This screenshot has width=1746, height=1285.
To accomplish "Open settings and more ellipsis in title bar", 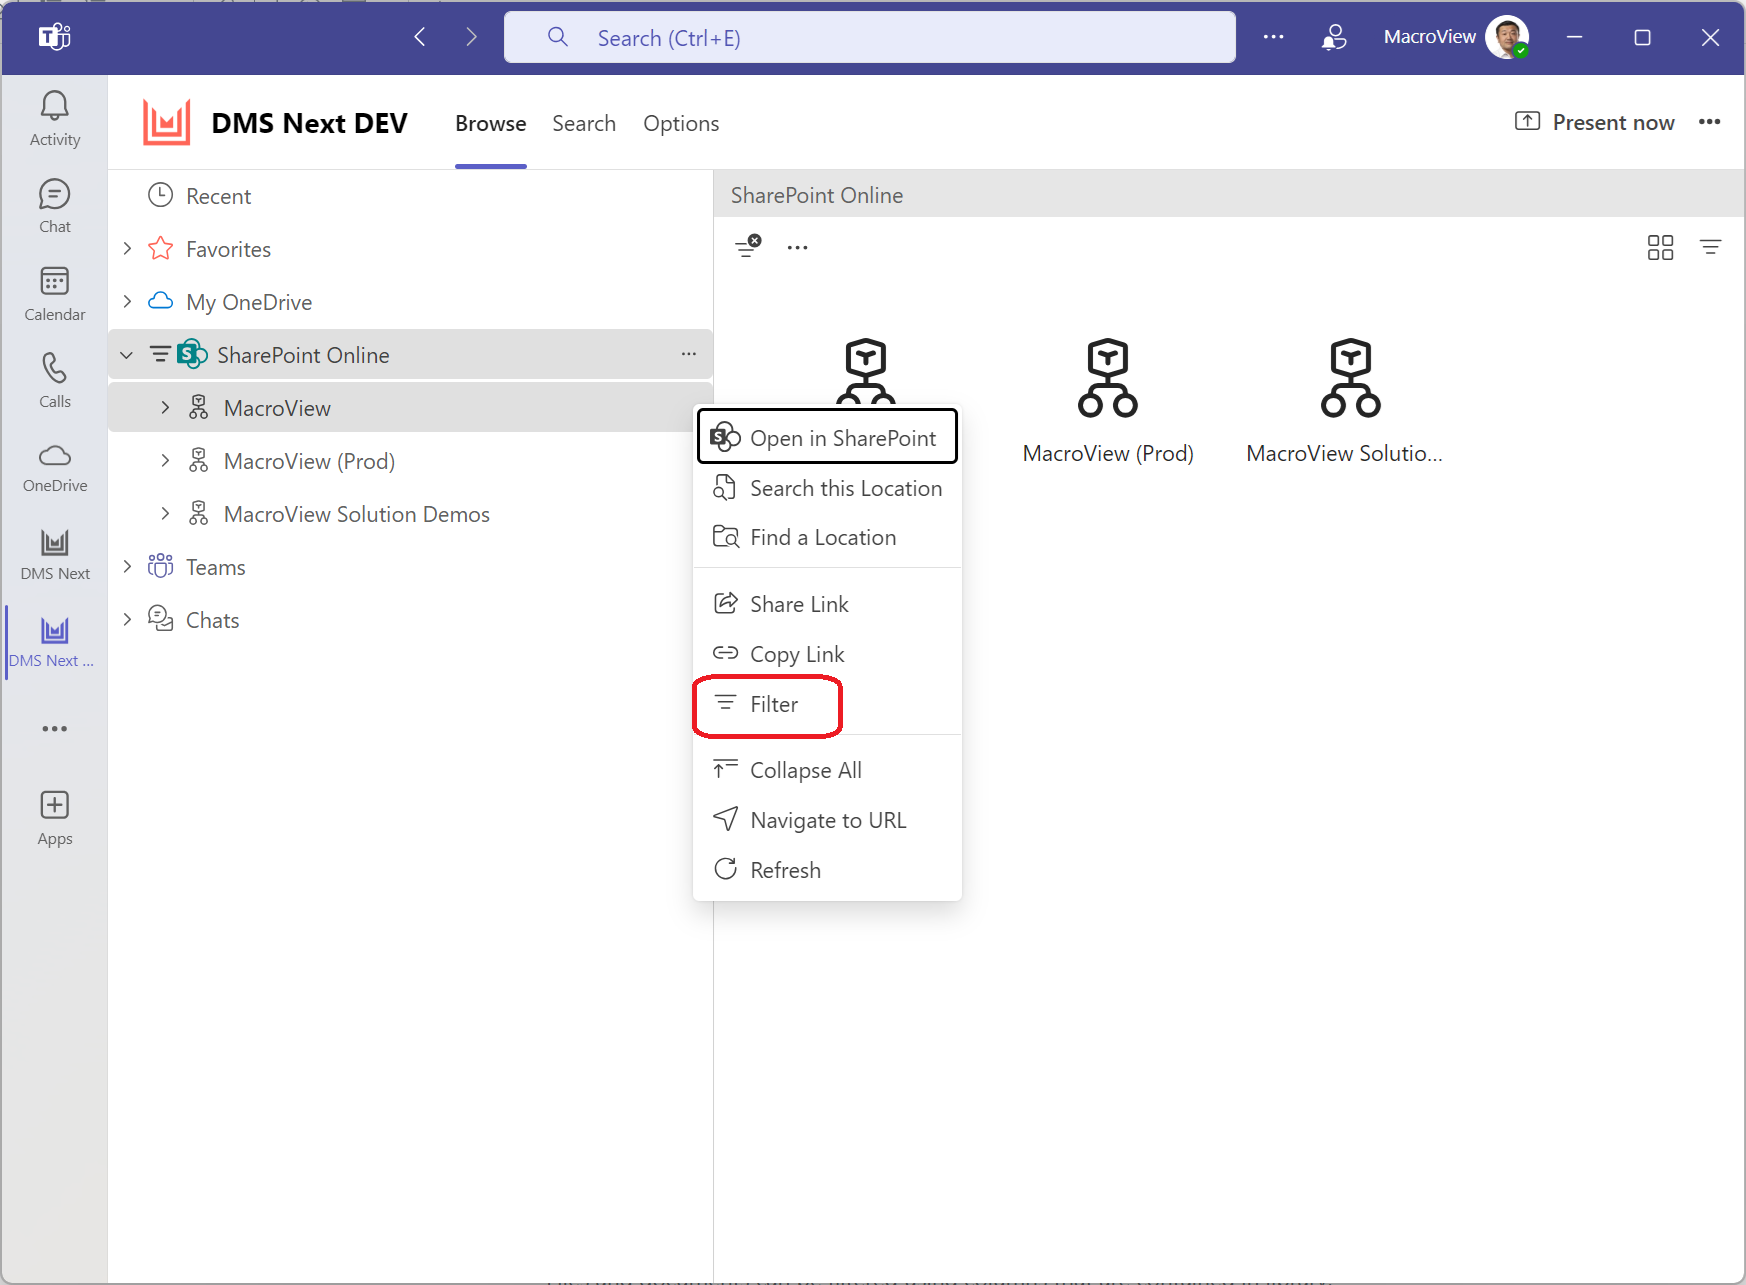I will tap(1273, 37).
